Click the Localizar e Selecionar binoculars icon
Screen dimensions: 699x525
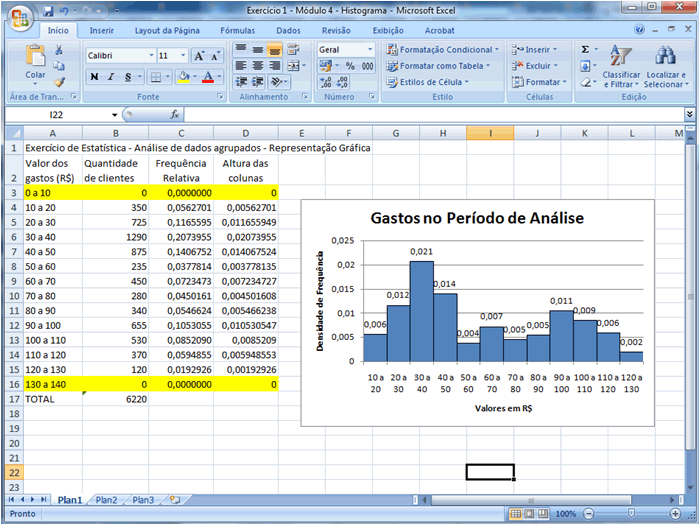point(665,55)
